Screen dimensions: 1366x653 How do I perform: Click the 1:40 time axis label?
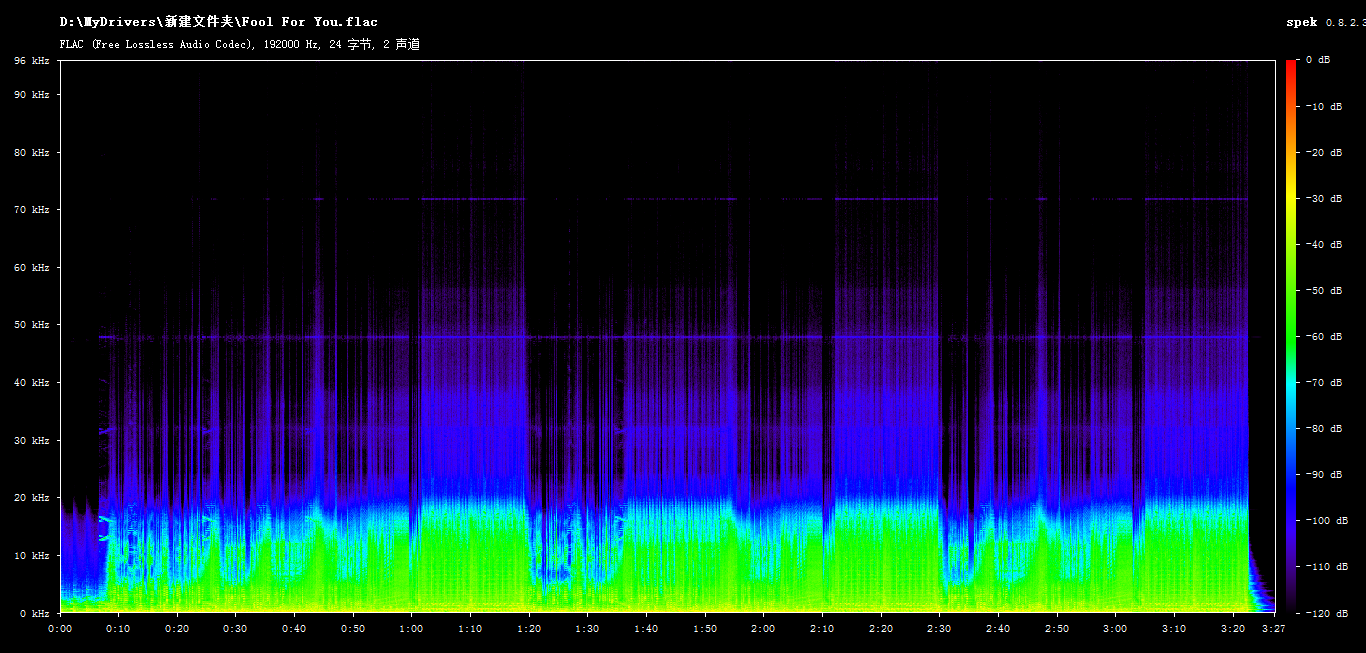pos(646,629)
